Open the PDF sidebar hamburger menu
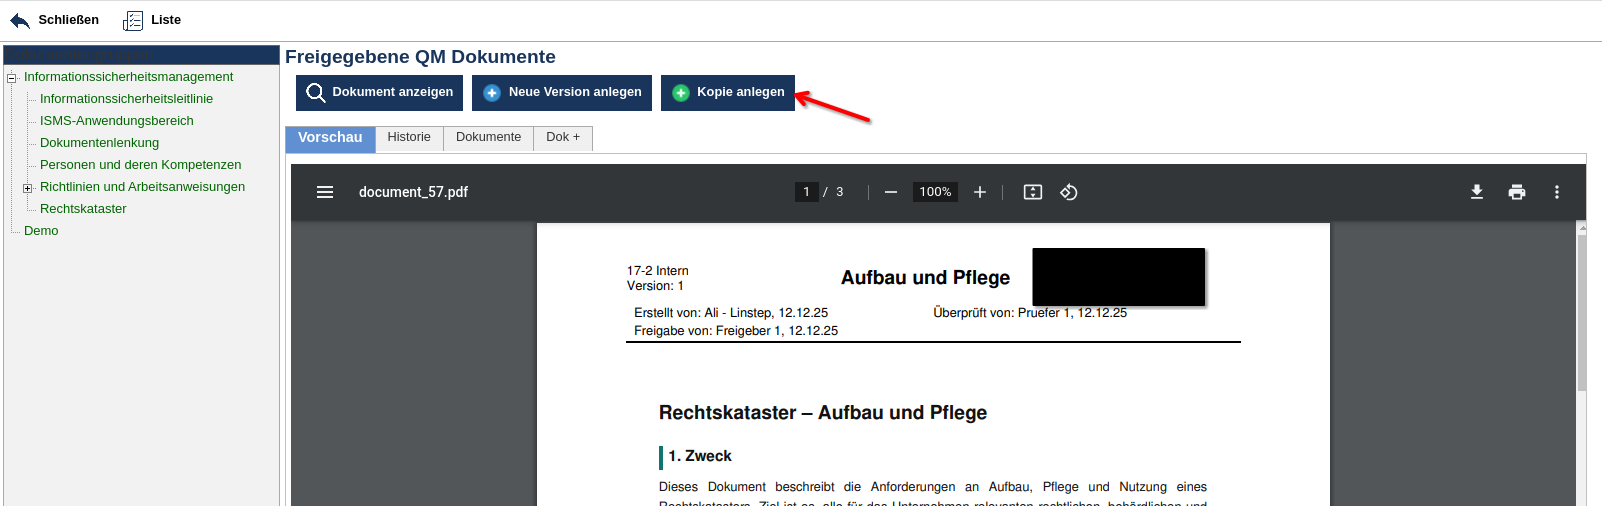 [325, 192]
